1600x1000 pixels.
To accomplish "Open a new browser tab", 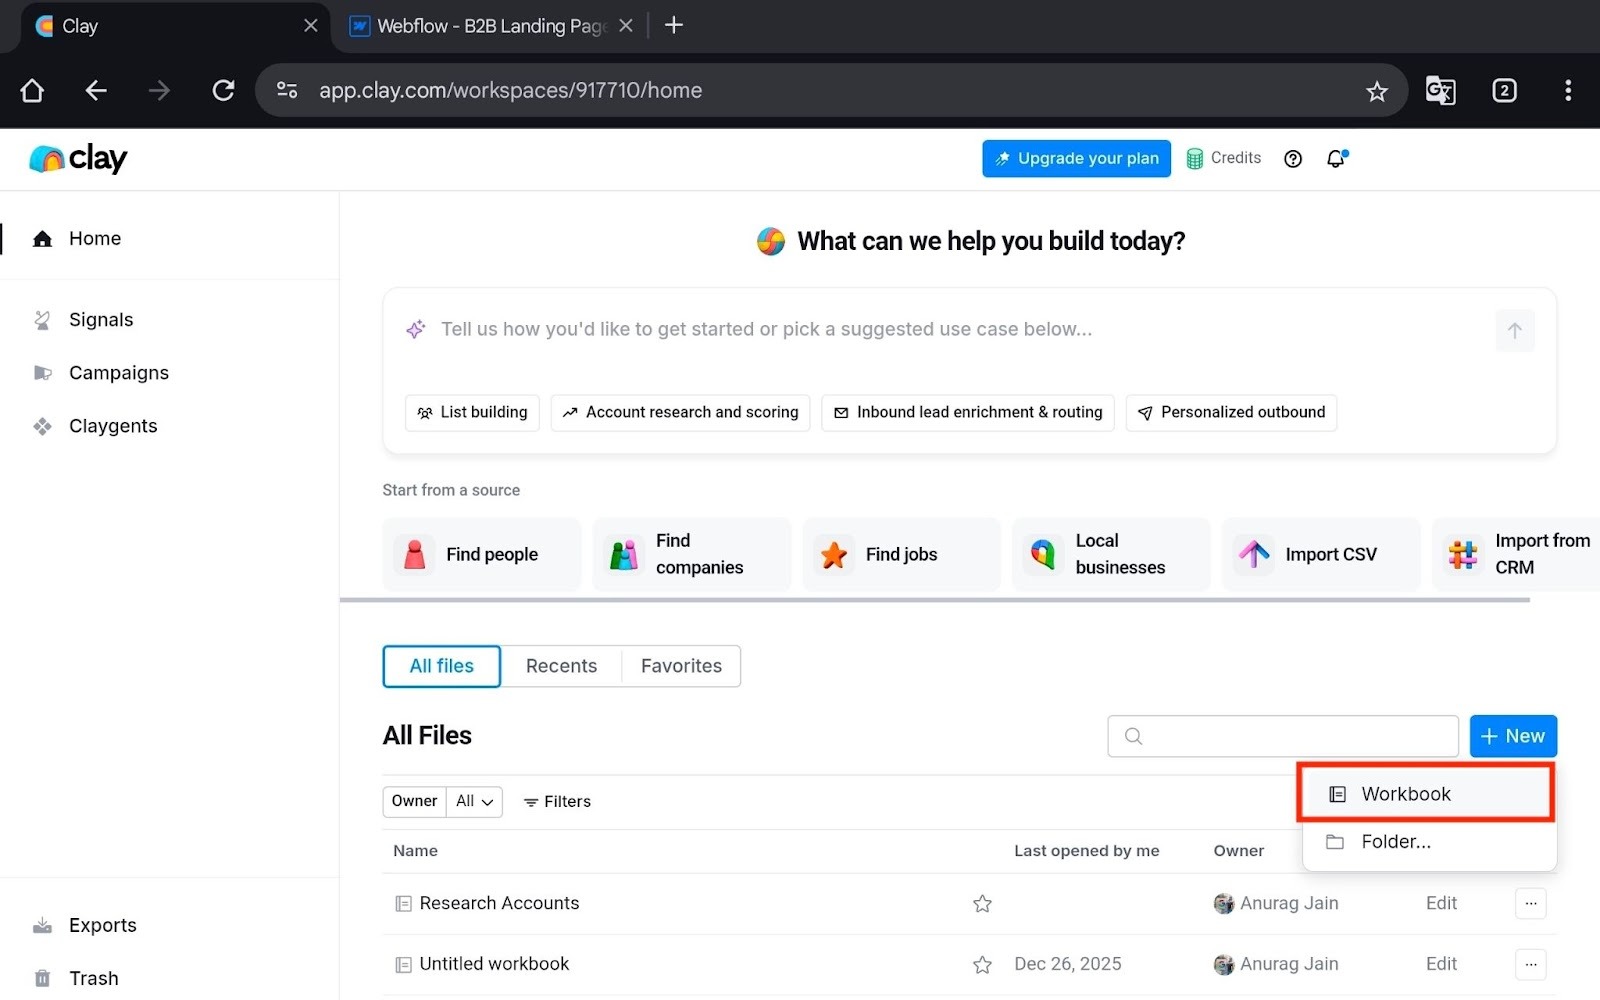I will [x=674, y=25].
